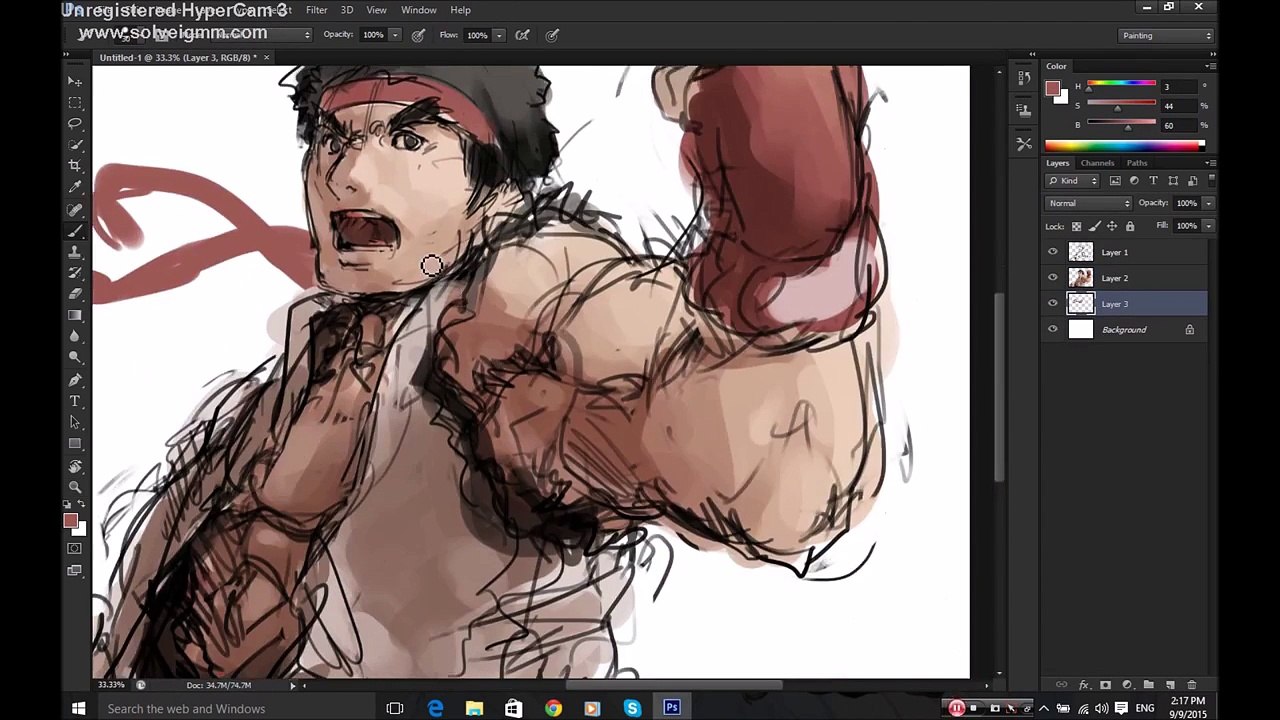Hide Layer 1 visibility eye
Viewport: 1280px width, 720px height.
[x=1052, y=252]
